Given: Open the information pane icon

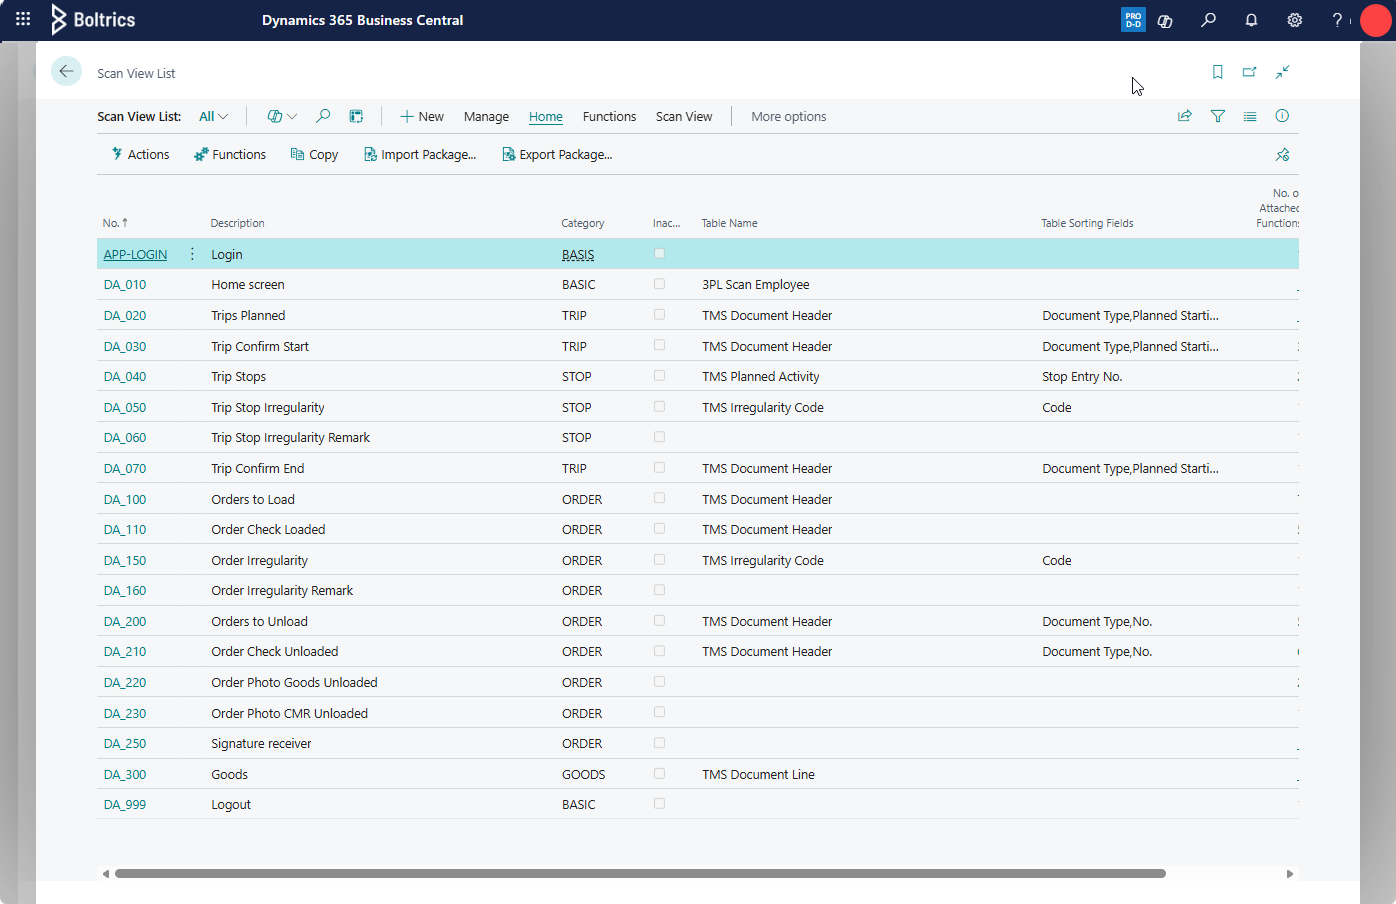Looking at the screenshot, I should (1282, 116).
